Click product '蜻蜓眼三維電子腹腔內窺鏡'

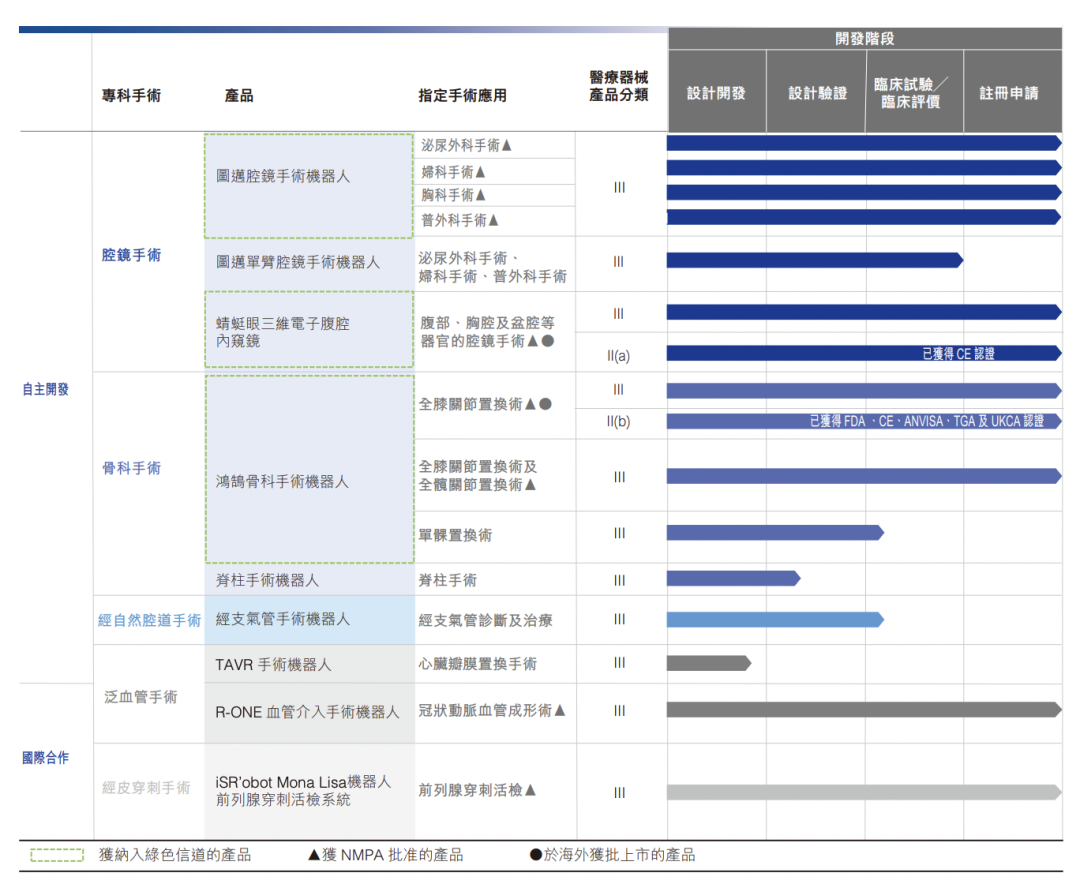[282, 332]
